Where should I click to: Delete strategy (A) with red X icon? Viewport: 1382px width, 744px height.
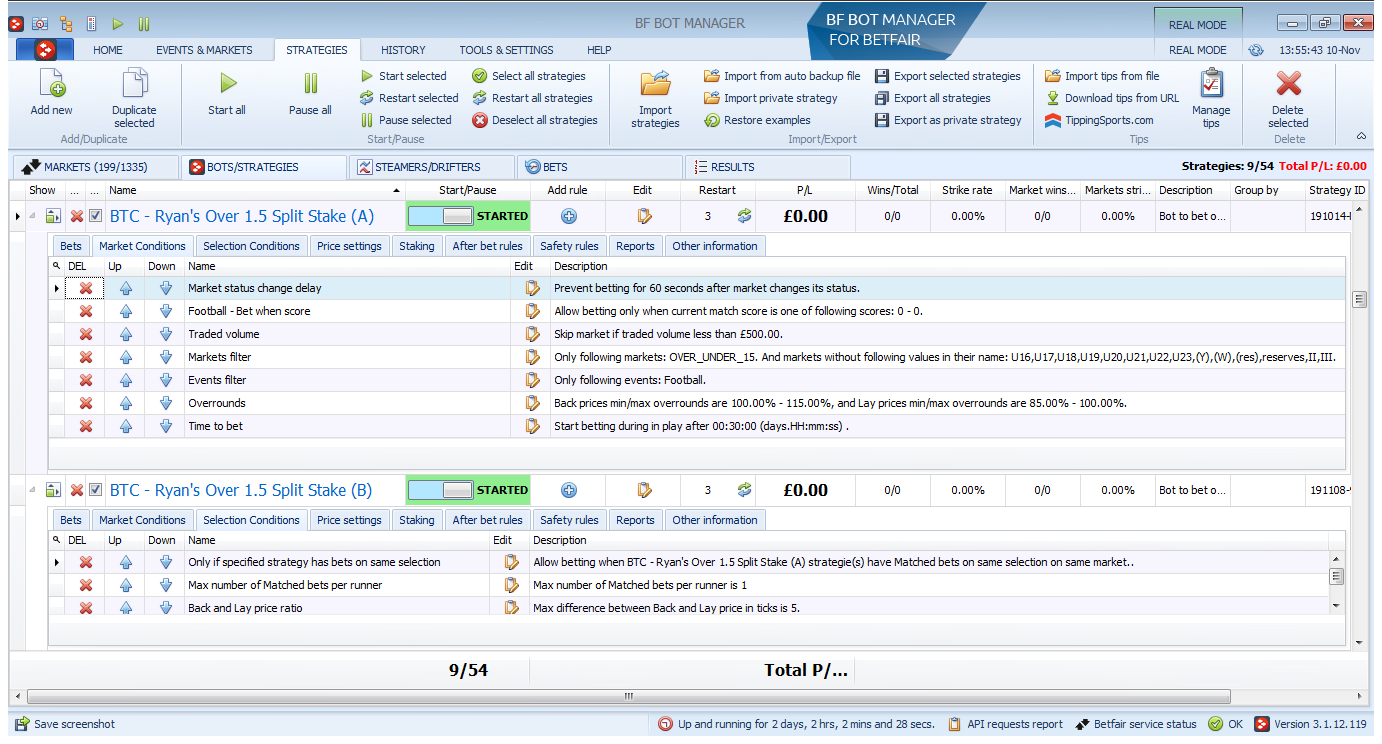pos(77,216)
